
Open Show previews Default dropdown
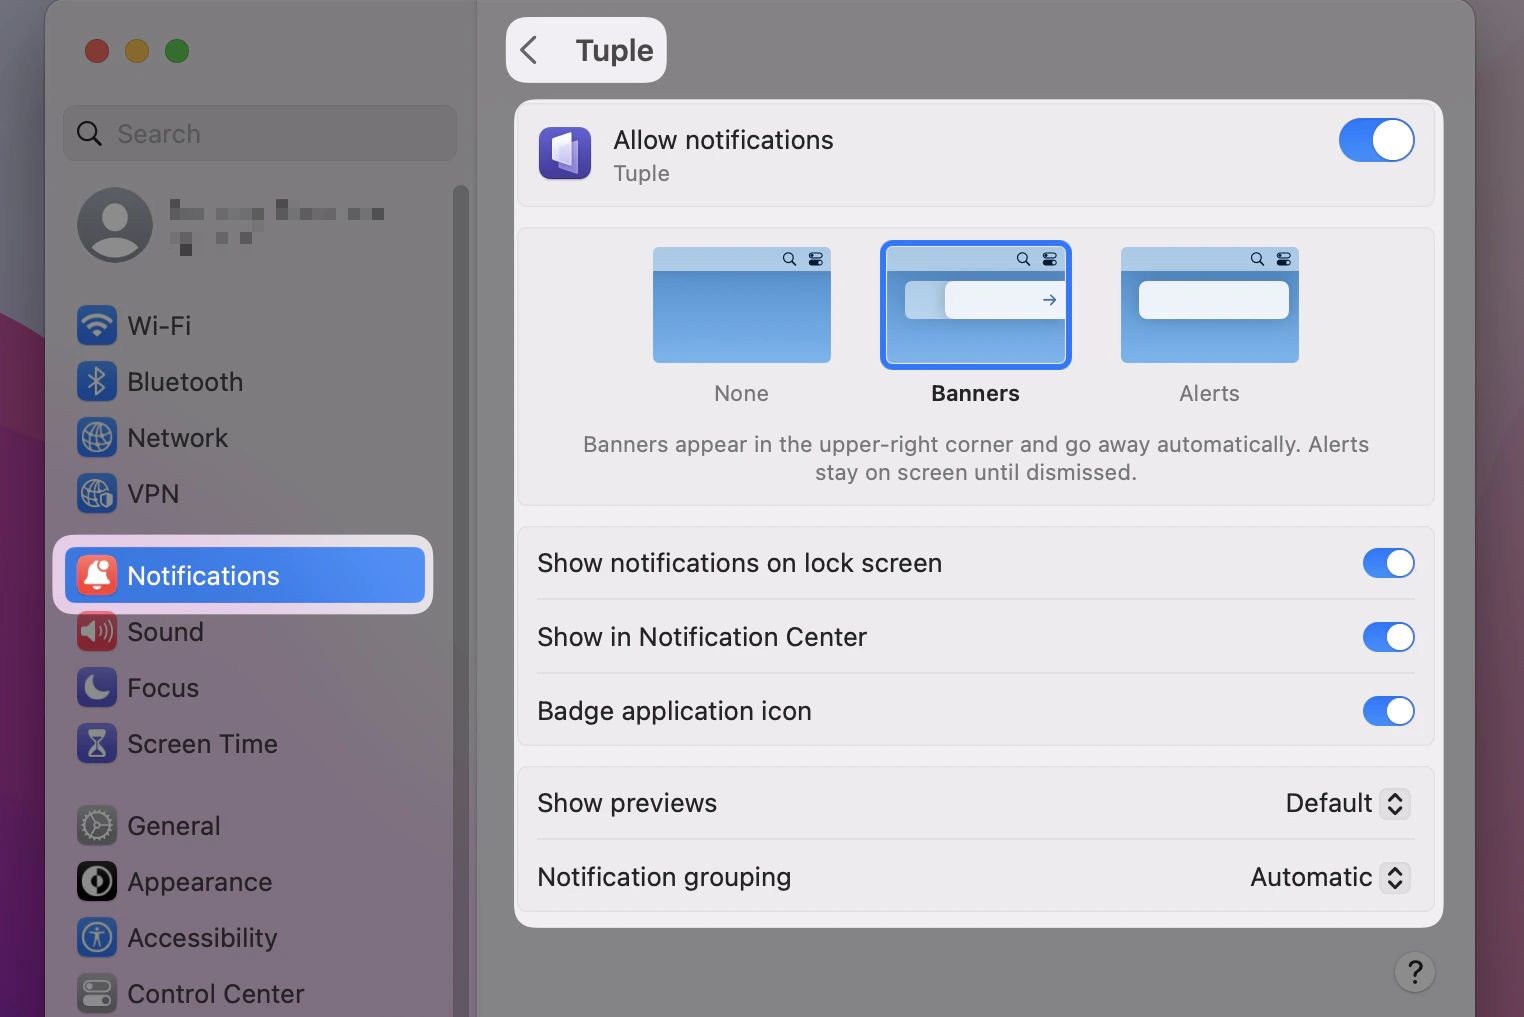(x=1347, y=803)
